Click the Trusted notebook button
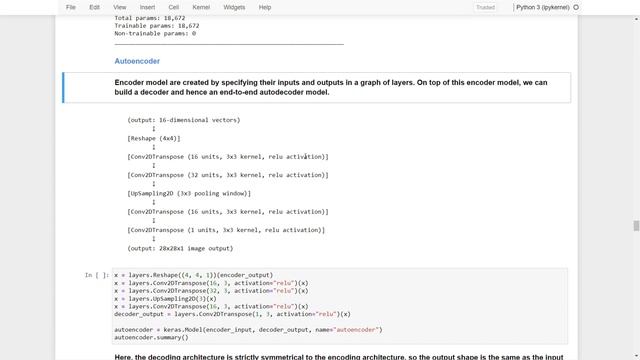640x360 pixels. click(x=485, y=7)
